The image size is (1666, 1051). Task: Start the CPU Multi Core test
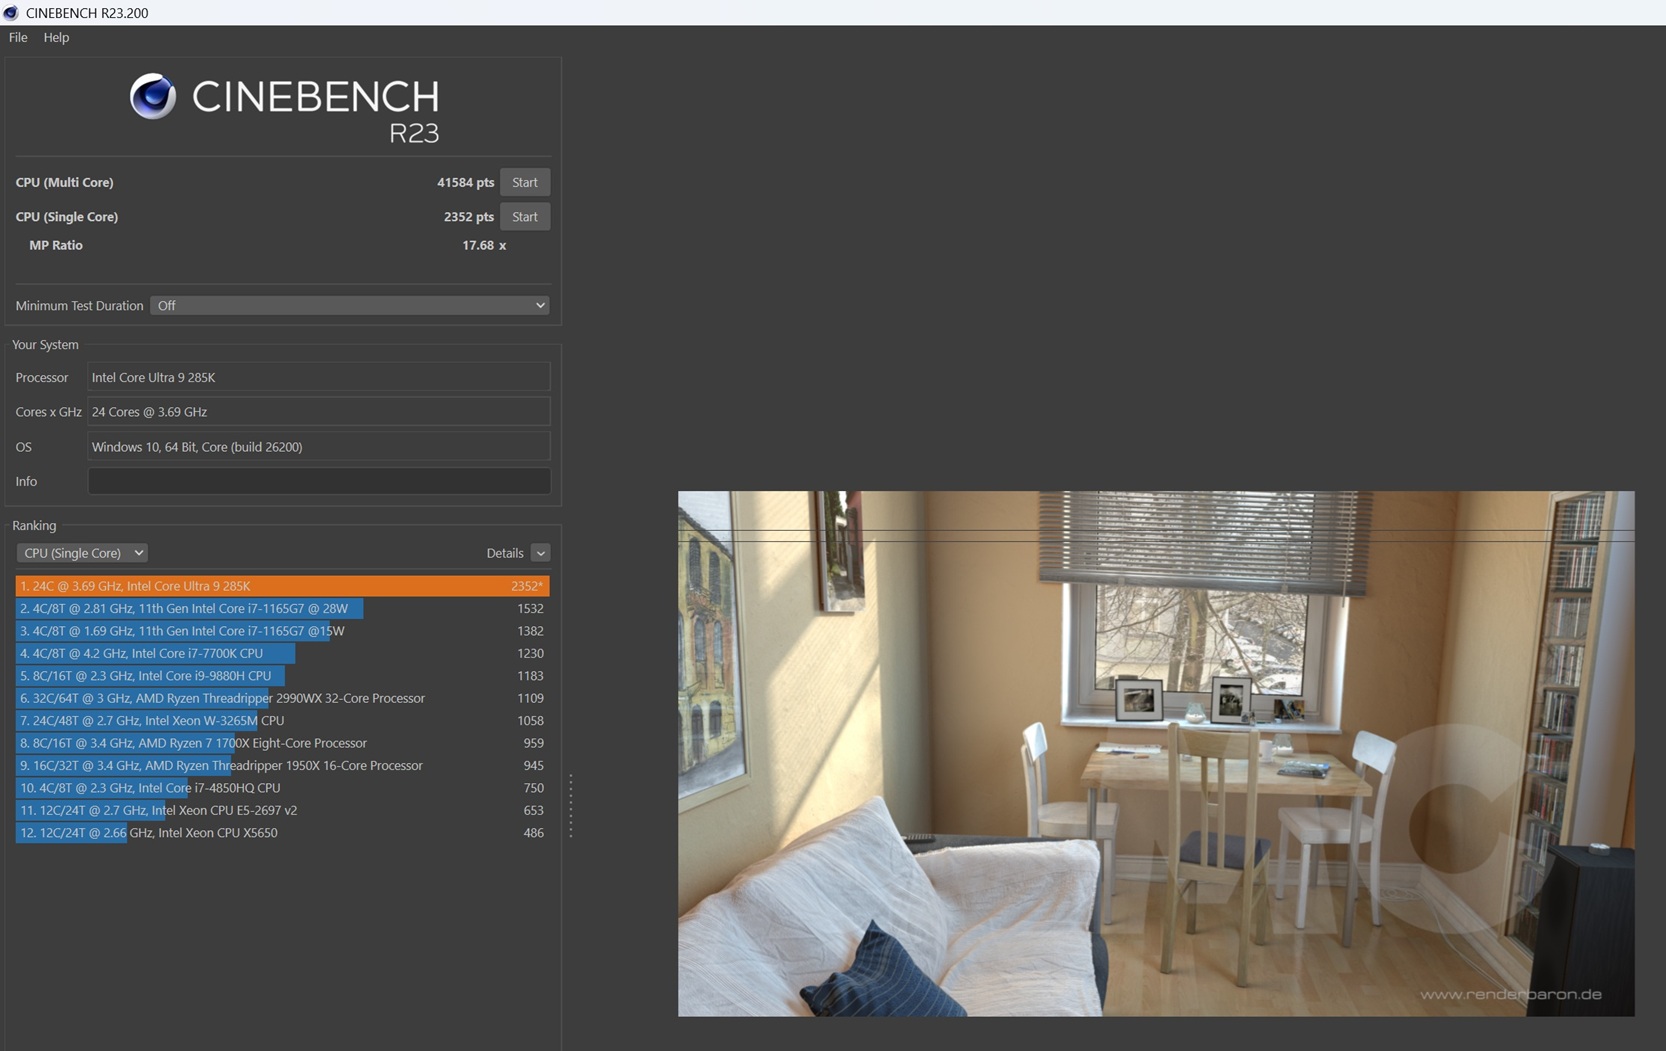click(524, 182)
